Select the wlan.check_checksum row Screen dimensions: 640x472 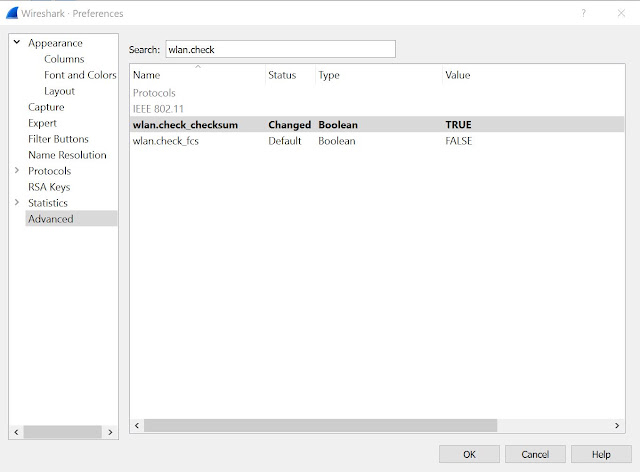point(377,125)
